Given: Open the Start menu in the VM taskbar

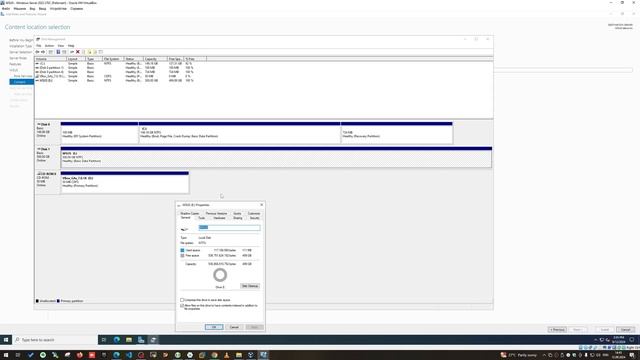Looking at the screenshot, I should point(6,340).
